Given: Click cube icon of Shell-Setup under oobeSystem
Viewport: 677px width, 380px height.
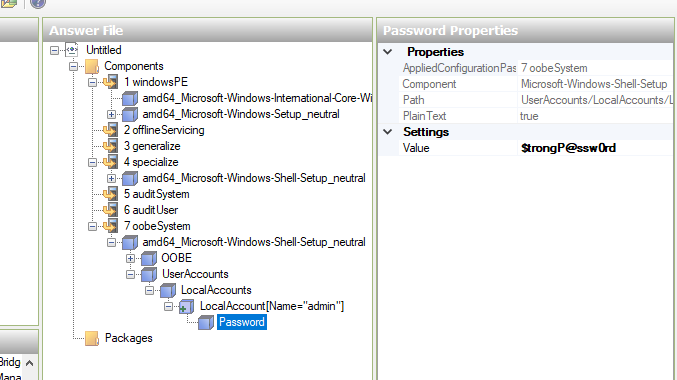Looking at the screenshot, I should (130, 242).
